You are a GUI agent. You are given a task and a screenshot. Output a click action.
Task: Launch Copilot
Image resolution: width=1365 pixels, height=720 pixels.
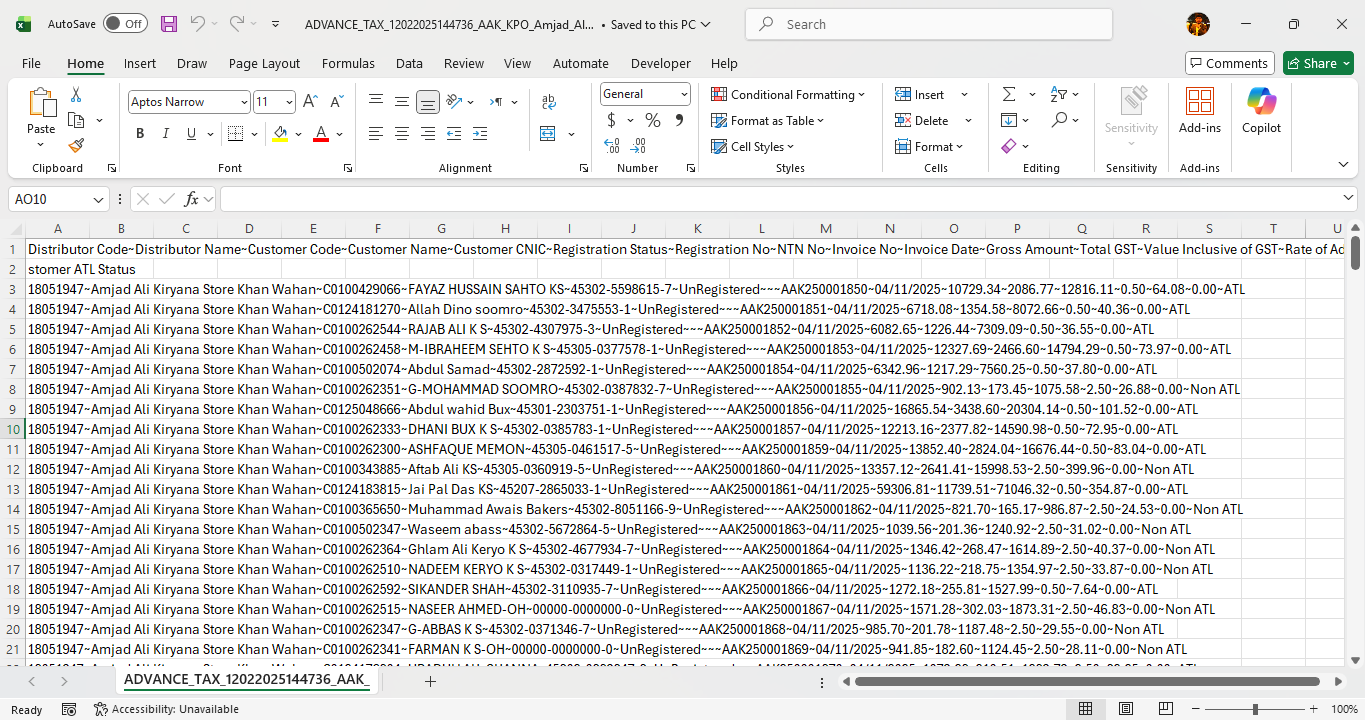pos(1260,112)
